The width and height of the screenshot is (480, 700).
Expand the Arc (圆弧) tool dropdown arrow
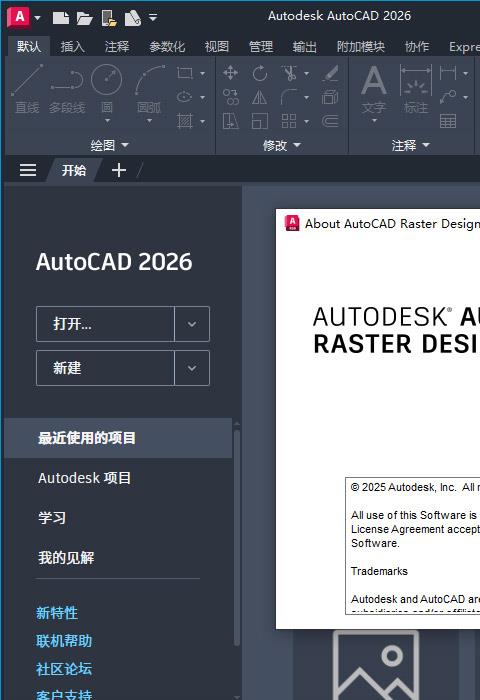click(x=149, y=121)
